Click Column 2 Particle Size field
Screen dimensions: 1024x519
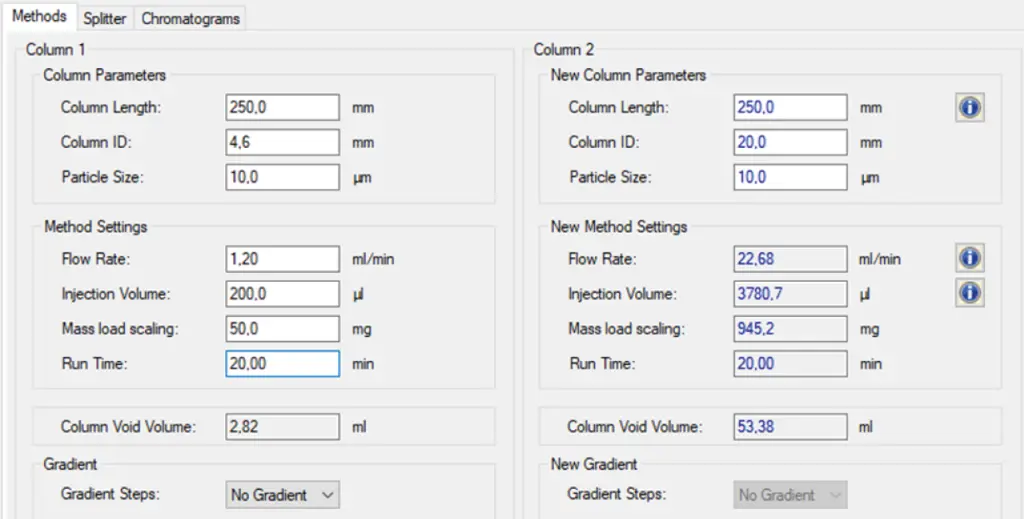click(x=790, y=177)
